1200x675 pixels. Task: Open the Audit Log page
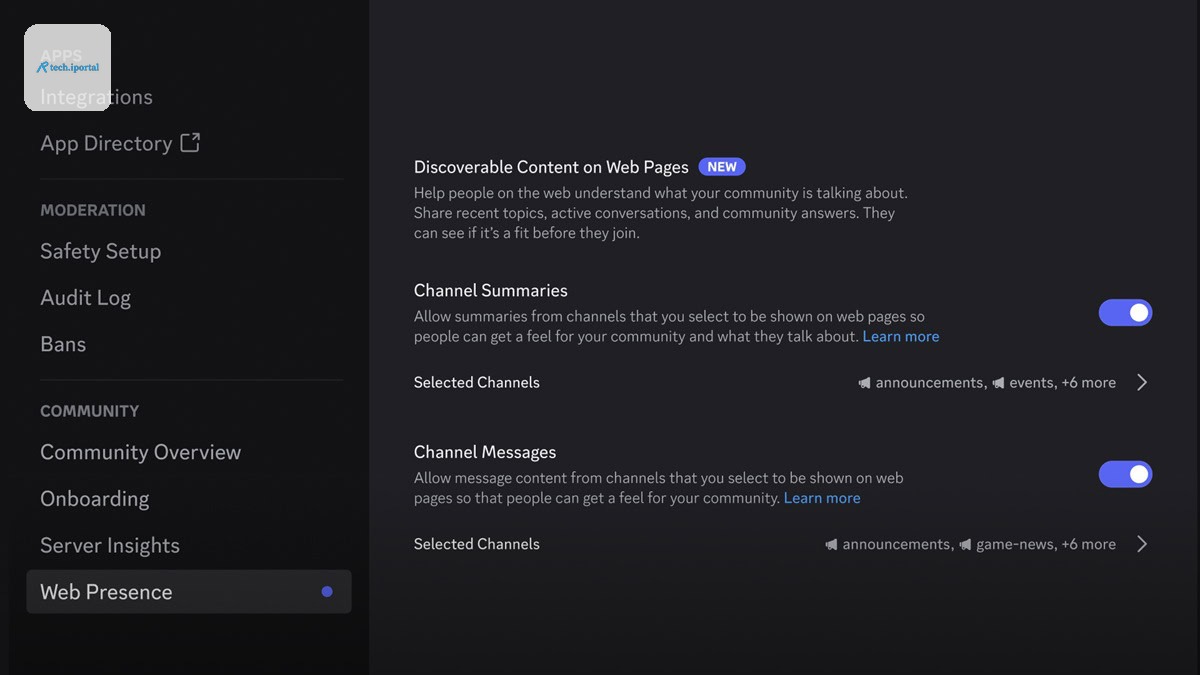[85, 298]
